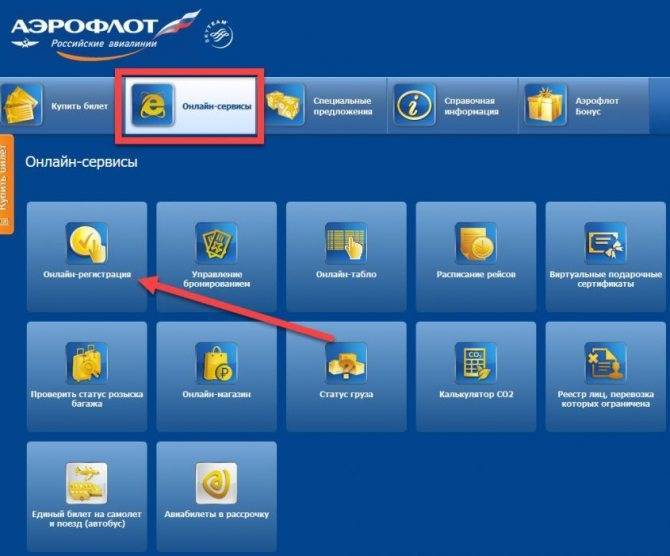View Расписание рейсов
Image resolution: width=670 pixels, height=556 pixels.
click(x=476, y=274)
